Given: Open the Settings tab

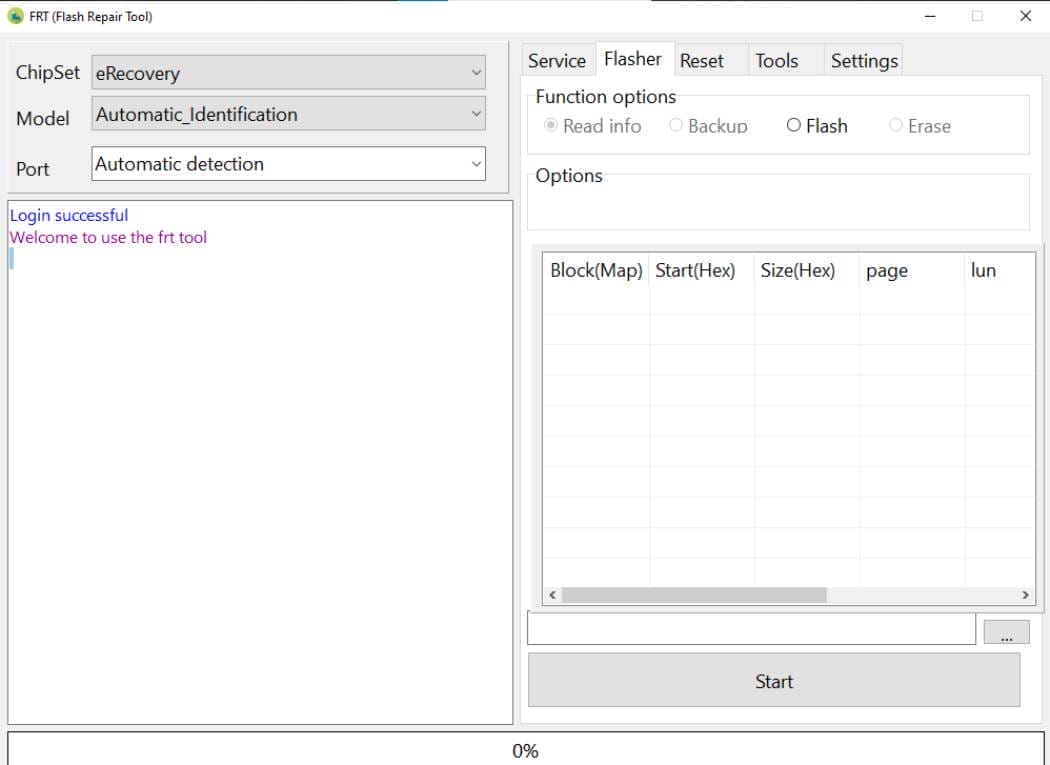Looking at the screenshot, I should [x=863, y=60].
